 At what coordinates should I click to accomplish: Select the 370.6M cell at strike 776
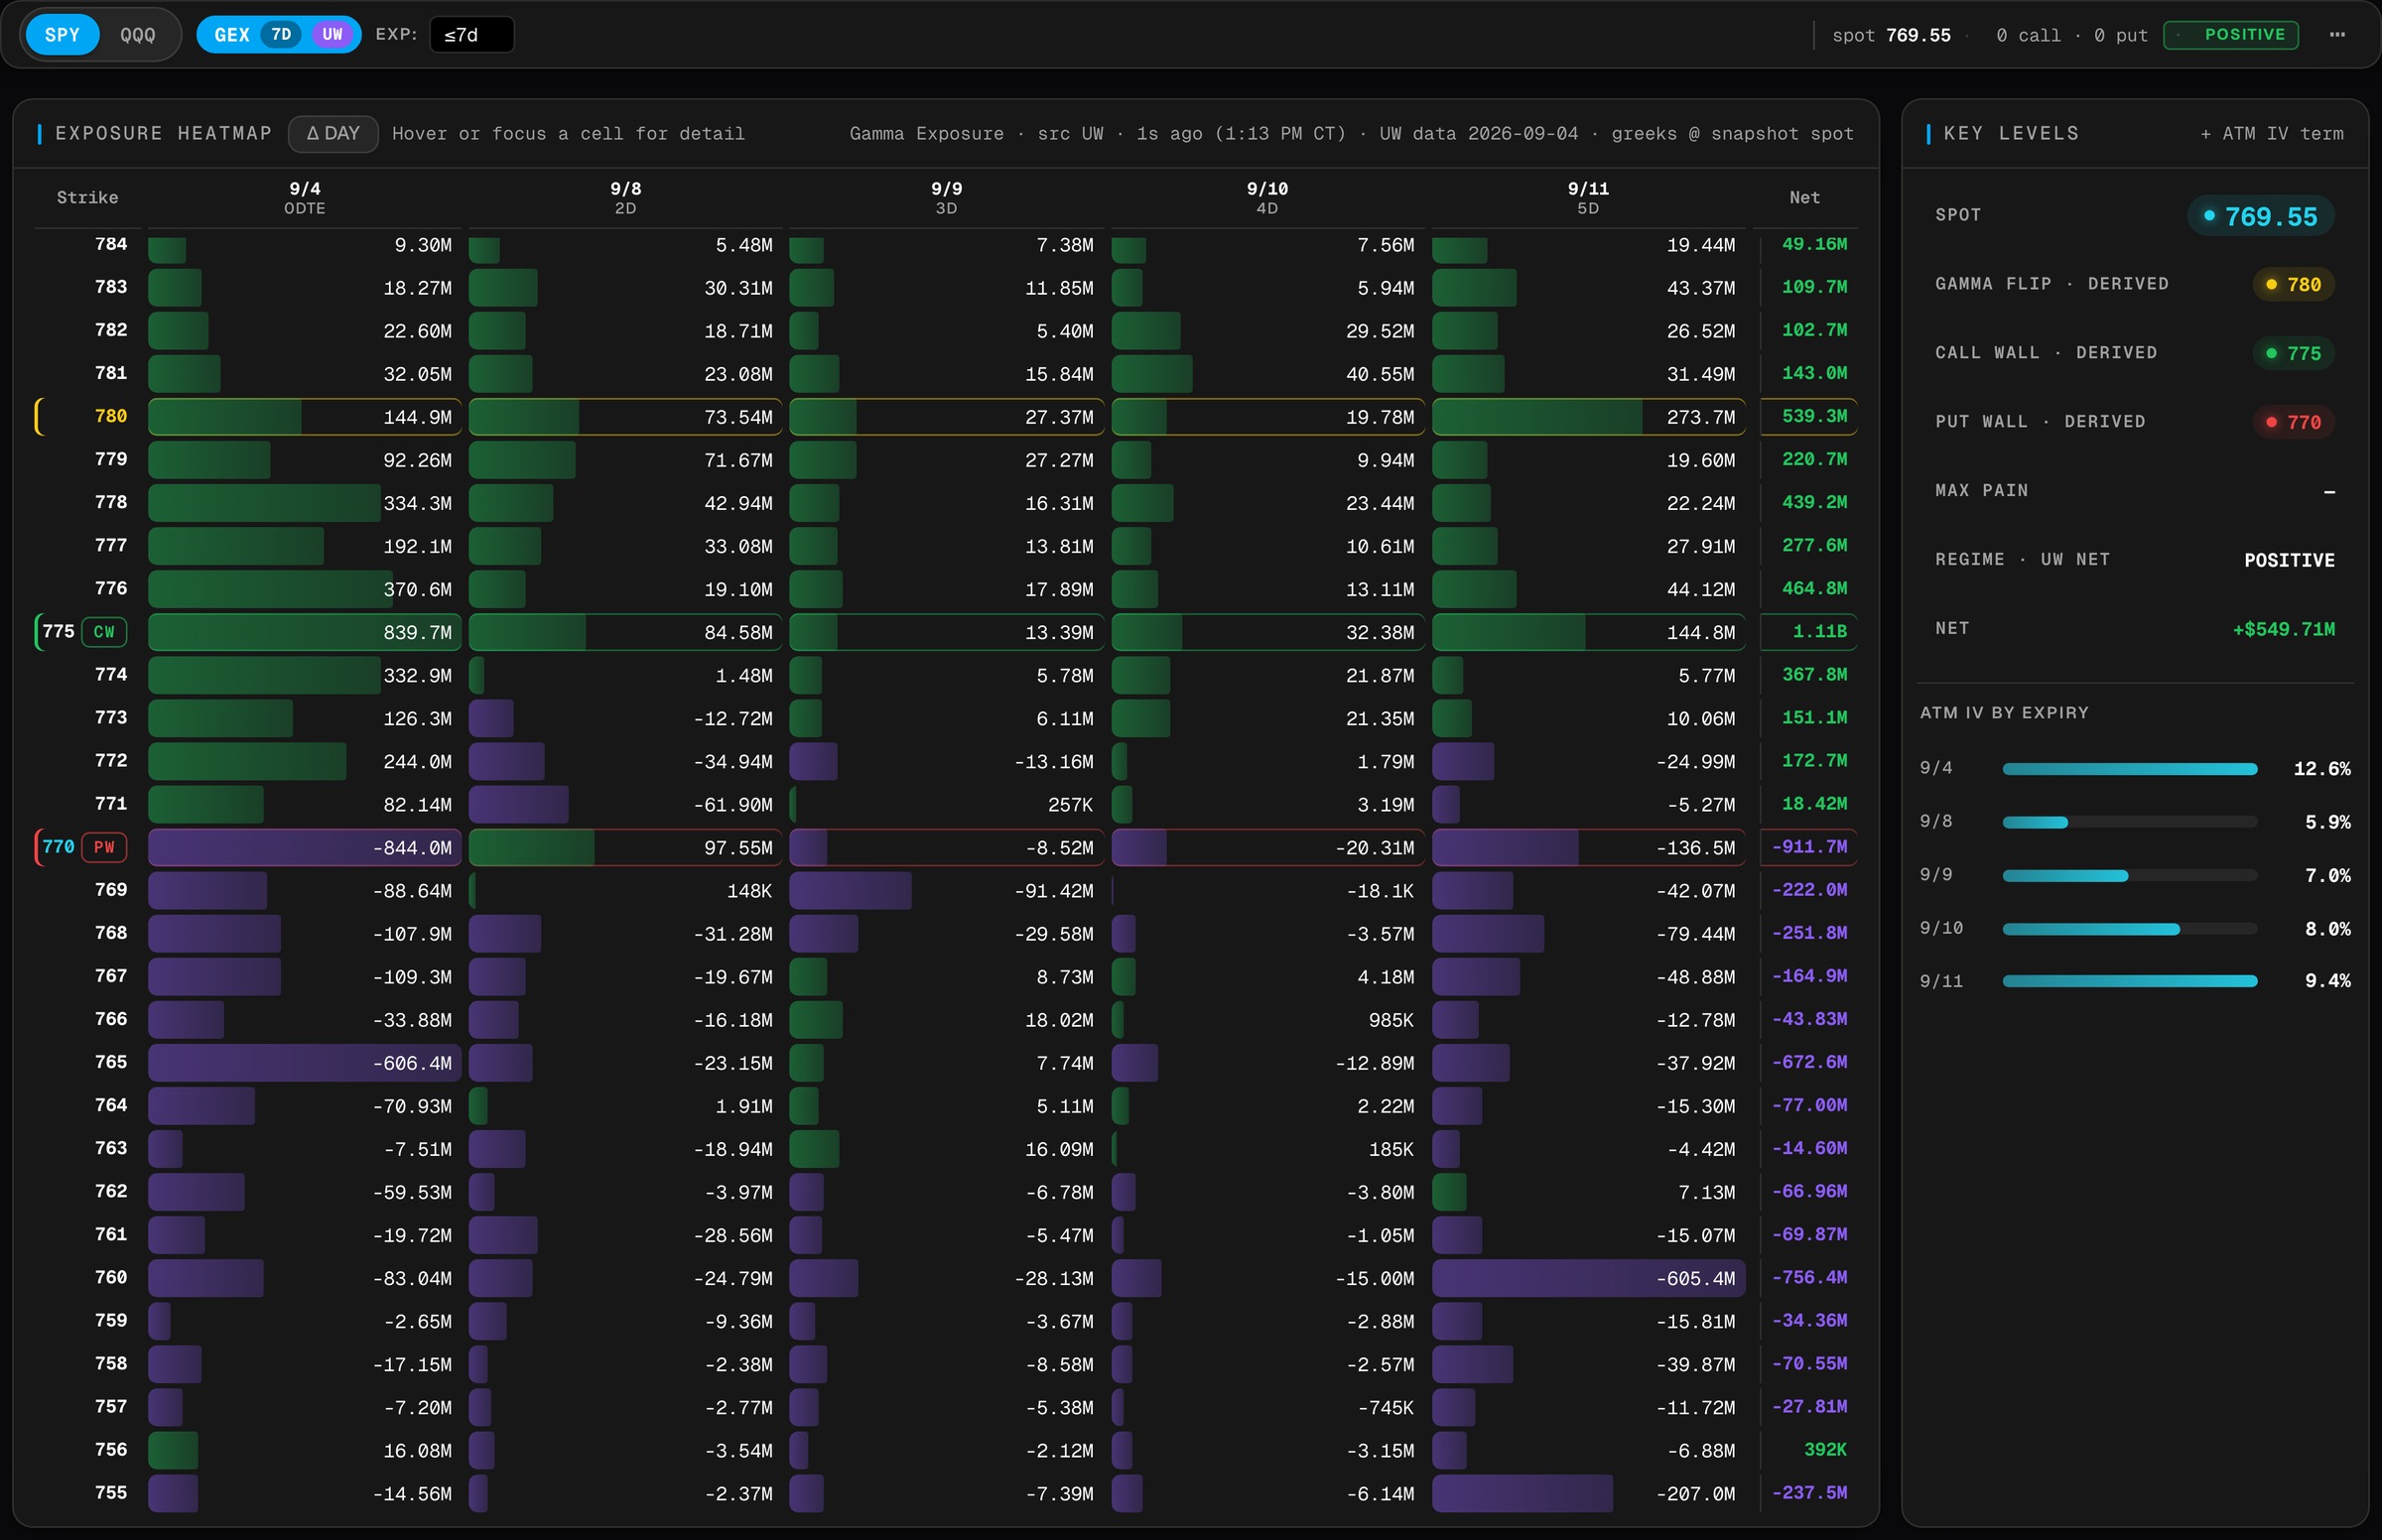[305, 589]
